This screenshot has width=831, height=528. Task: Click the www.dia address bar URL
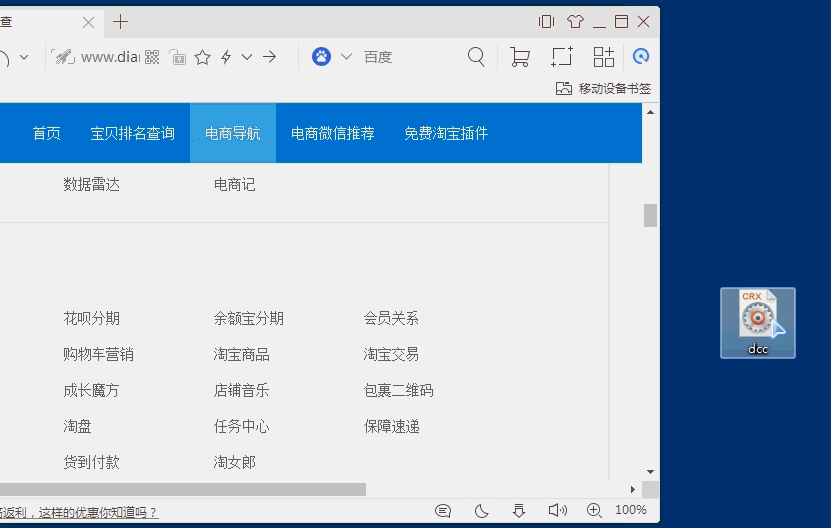click(x=110, y=57)
